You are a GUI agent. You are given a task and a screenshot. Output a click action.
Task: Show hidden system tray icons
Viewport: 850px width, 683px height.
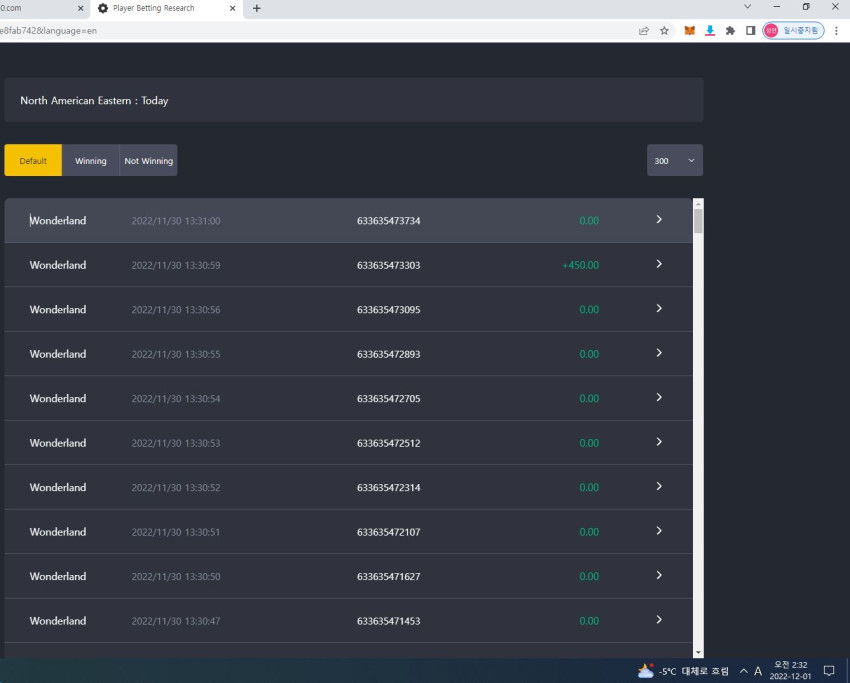tap(743, 671)
